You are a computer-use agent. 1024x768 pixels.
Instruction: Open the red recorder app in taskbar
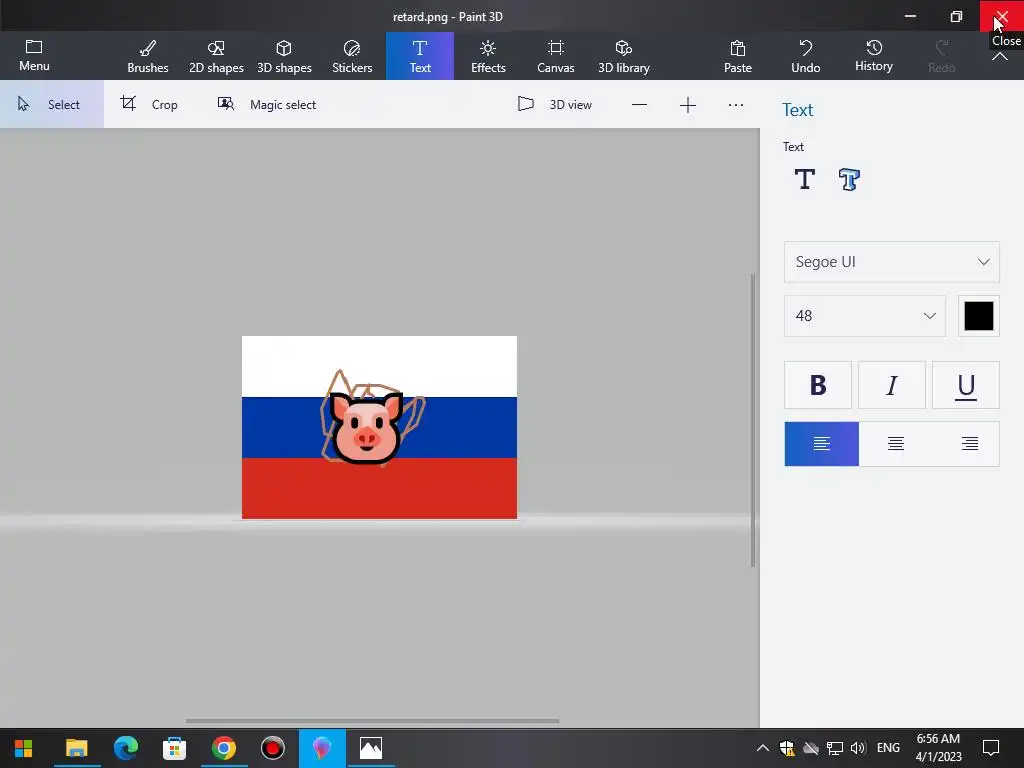tap(272, 748)
